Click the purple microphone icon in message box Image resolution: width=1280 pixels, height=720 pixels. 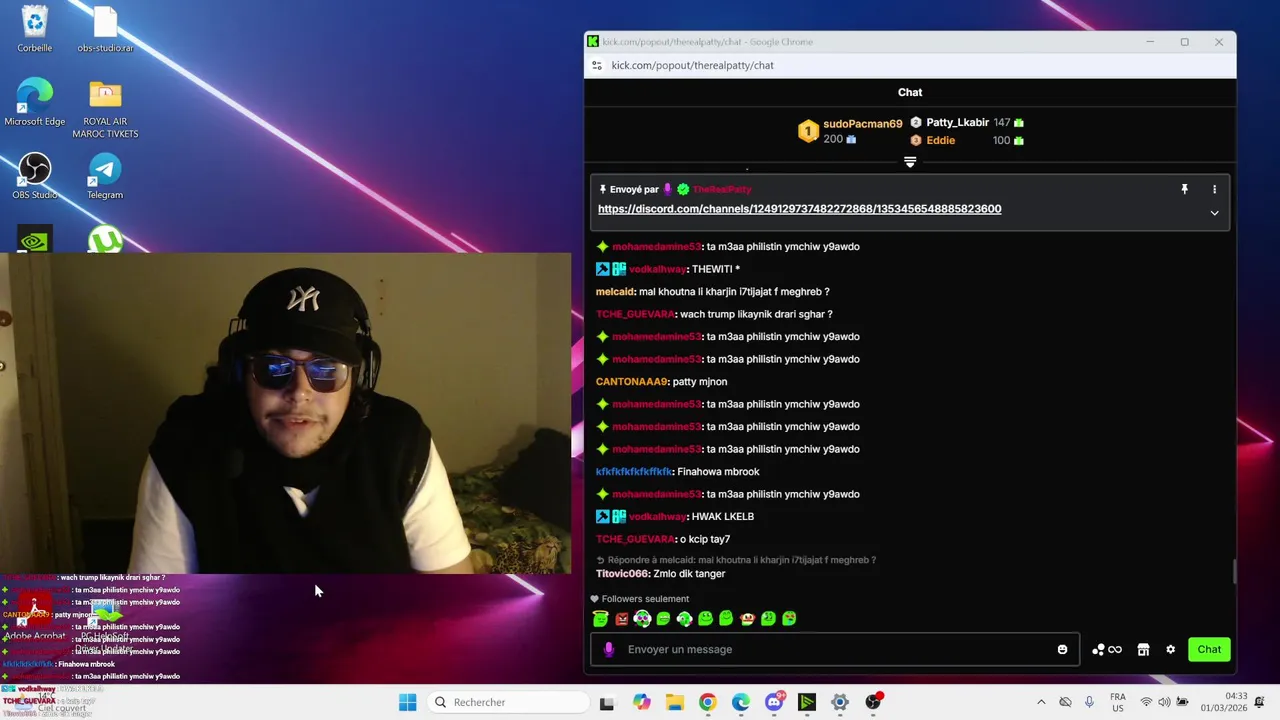(x=609, y=649)
